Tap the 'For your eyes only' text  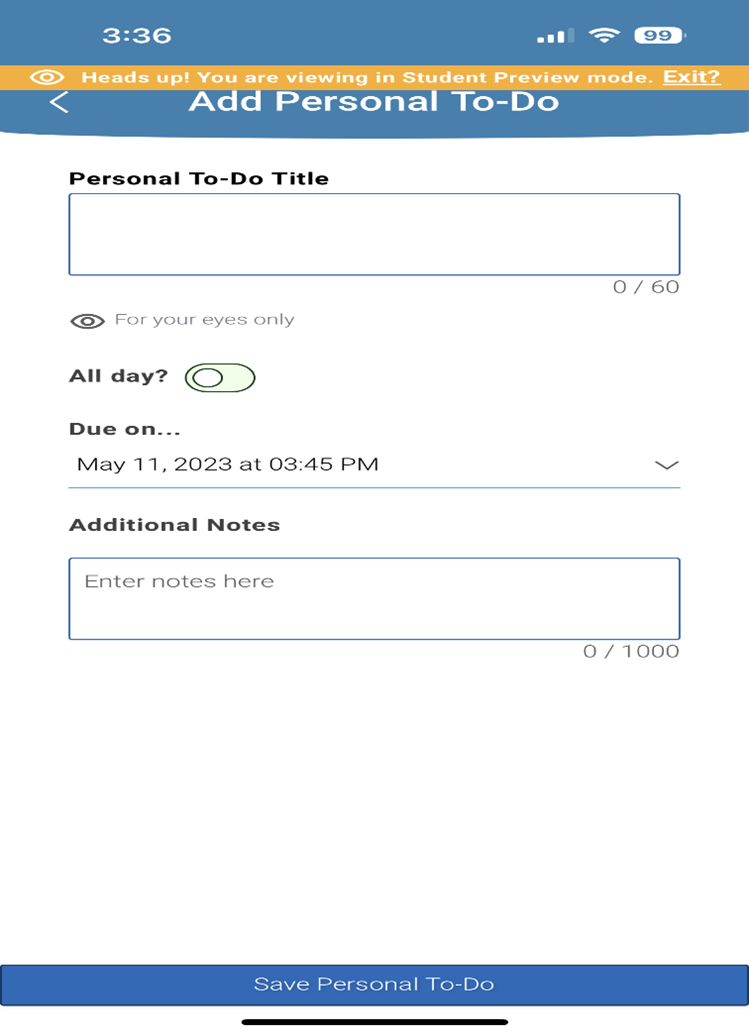coord(205,320)
